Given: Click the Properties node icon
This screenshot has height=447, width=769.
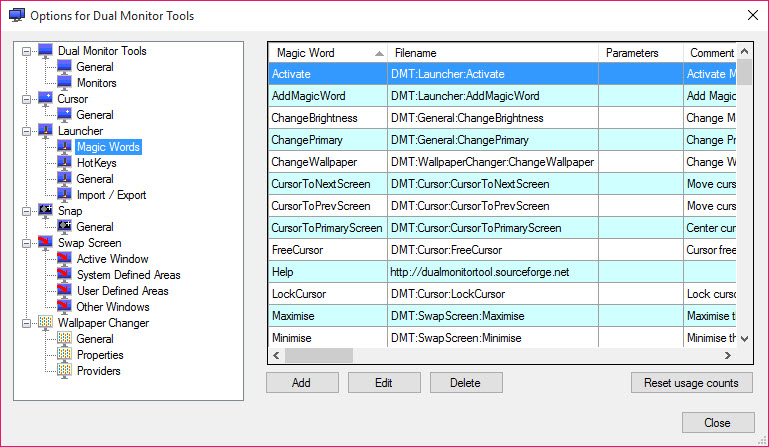Looking at the screenshot, I should 64,355.
